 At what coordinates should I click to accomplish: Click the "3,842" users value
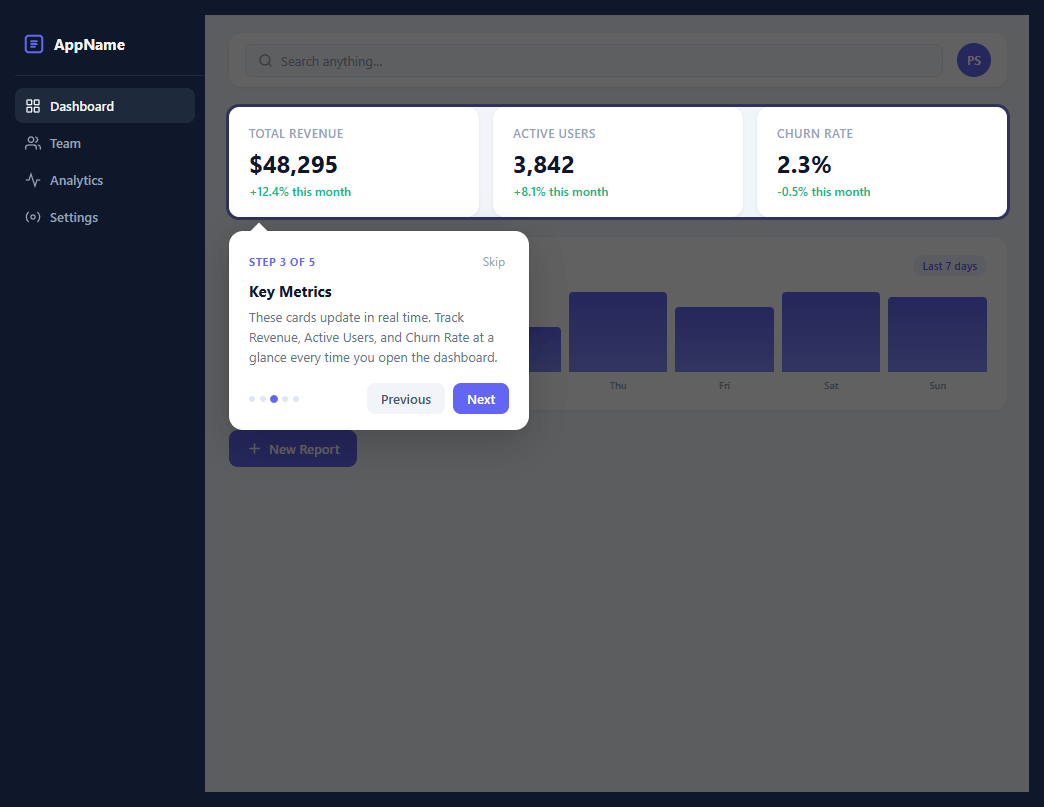543,164
